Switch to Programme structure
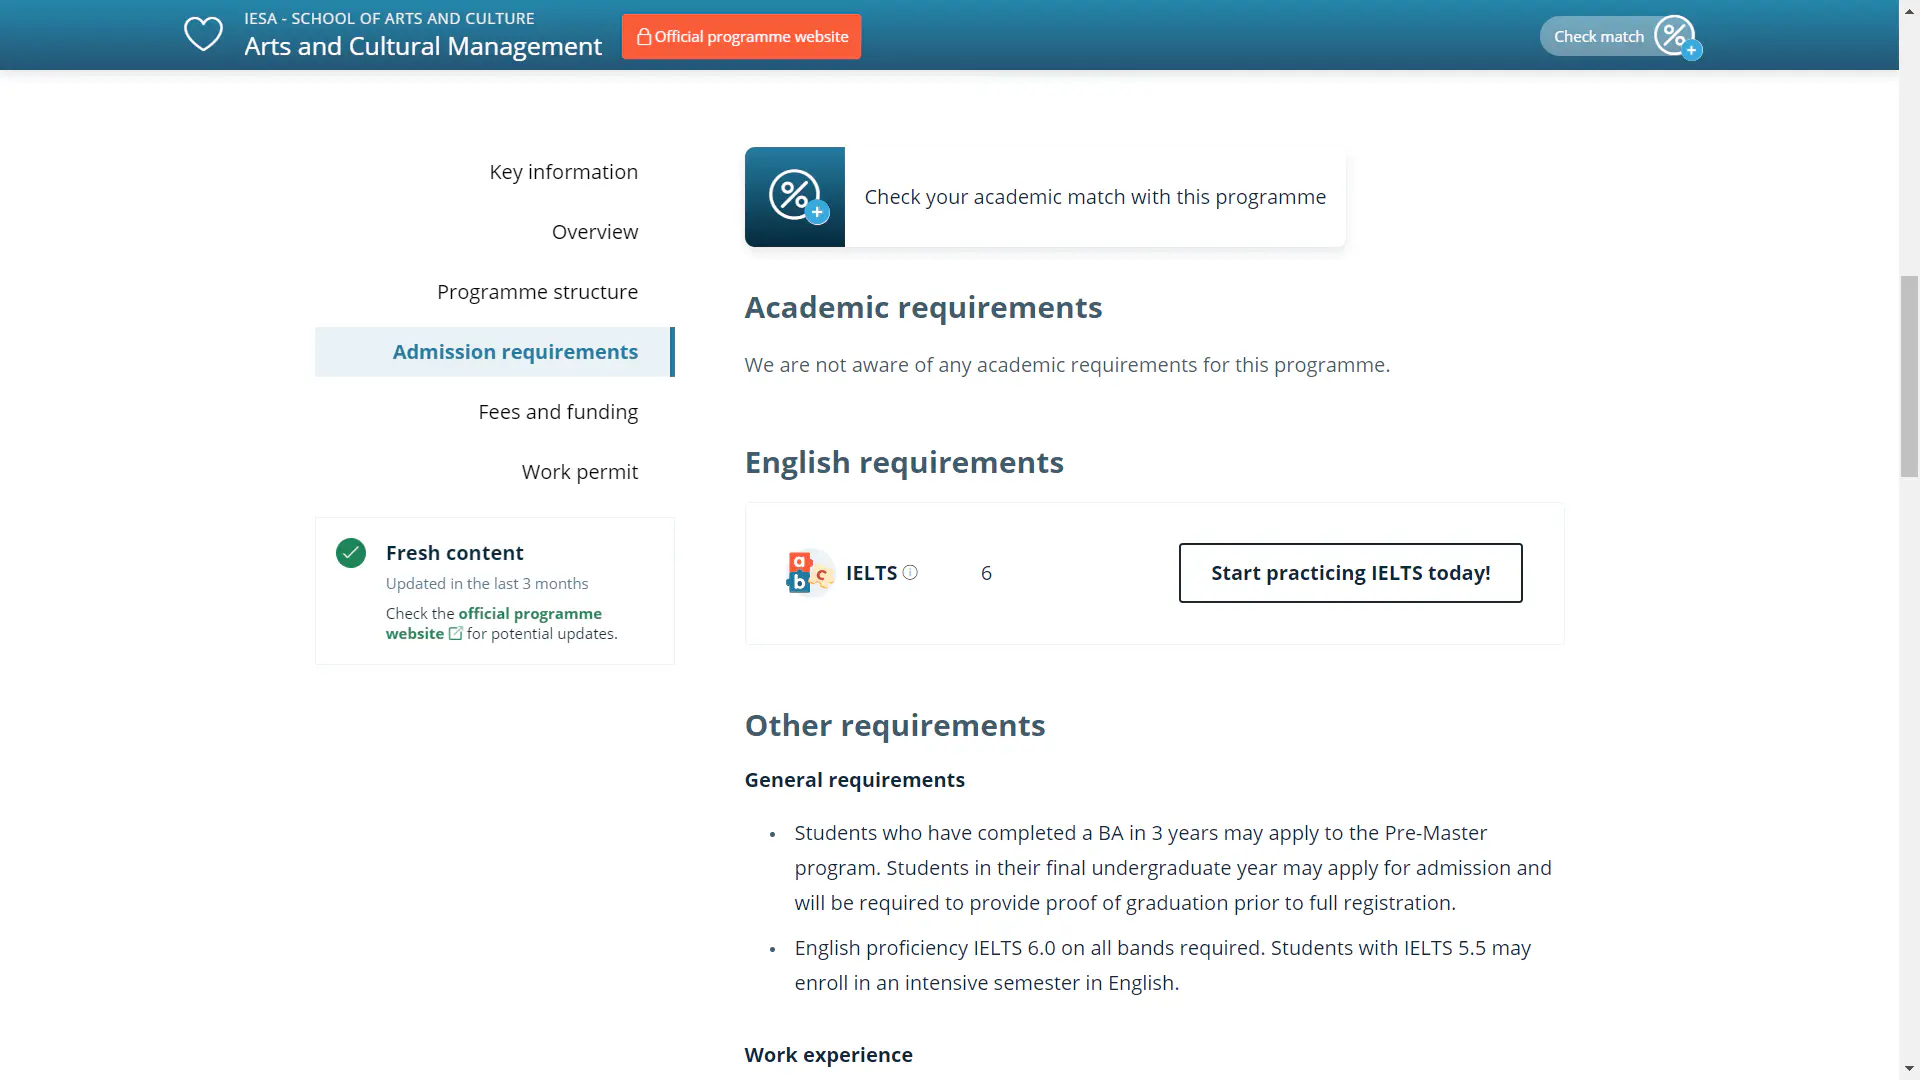The image size is (1920, 1080). click(x=538, y=291)
